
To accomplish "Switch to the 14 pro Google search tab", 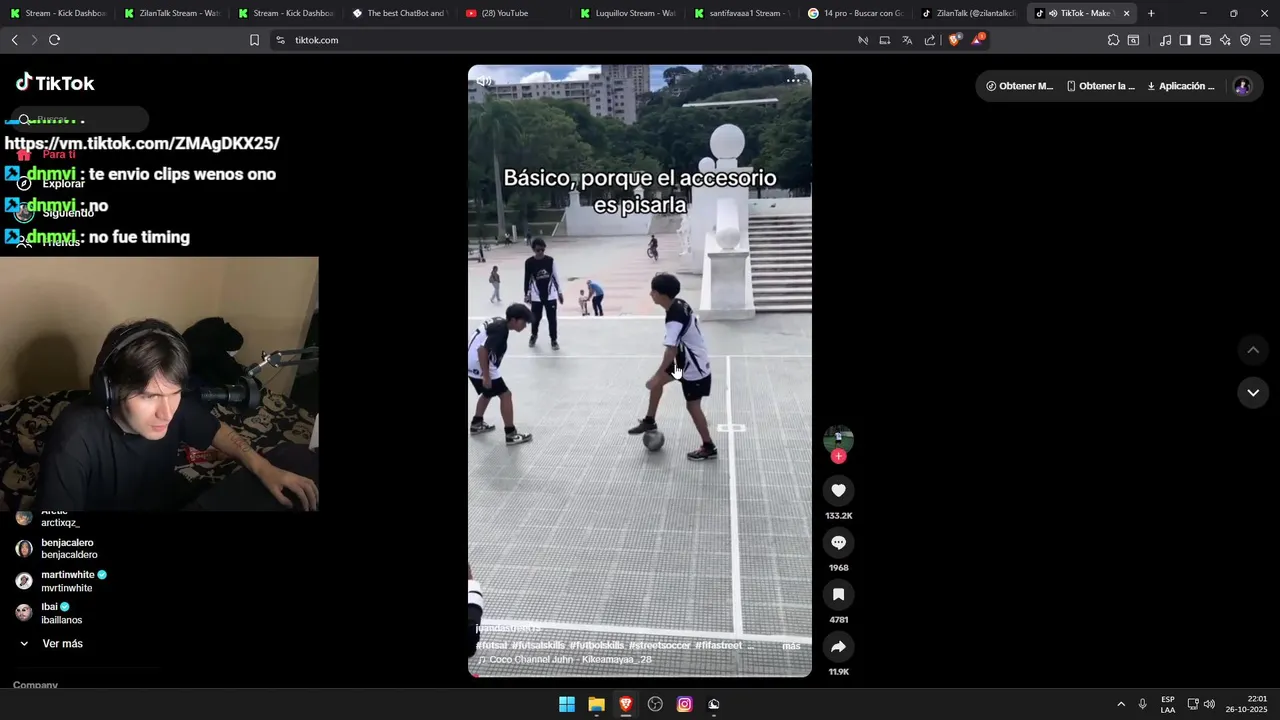I will pyautogui.click(x=854, y=13).
